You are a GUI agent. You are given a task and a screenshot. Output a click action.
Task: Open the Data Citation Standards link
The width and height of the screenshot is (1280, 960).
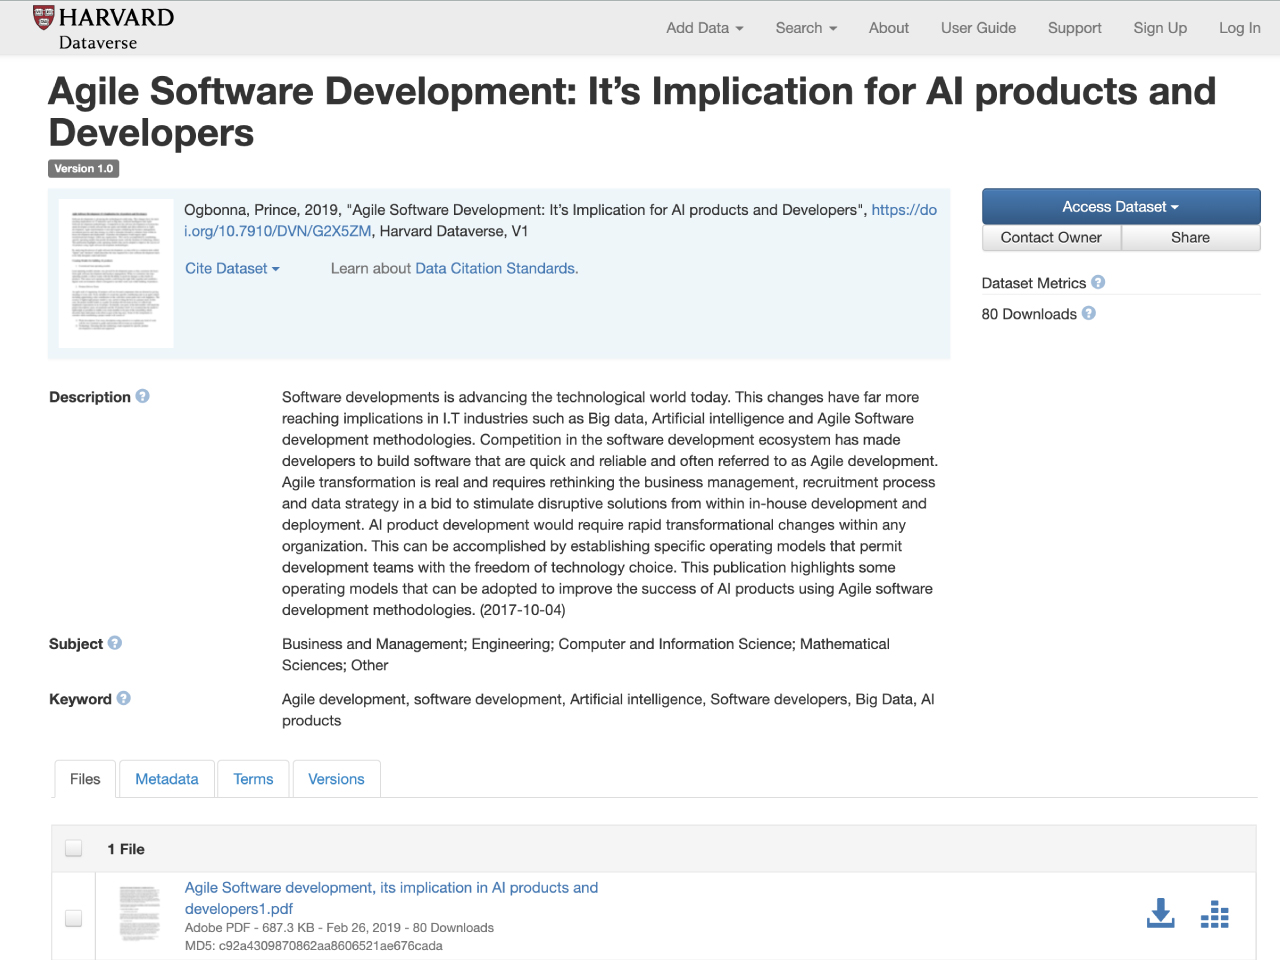pyautogui.click(x=497, y=268)
